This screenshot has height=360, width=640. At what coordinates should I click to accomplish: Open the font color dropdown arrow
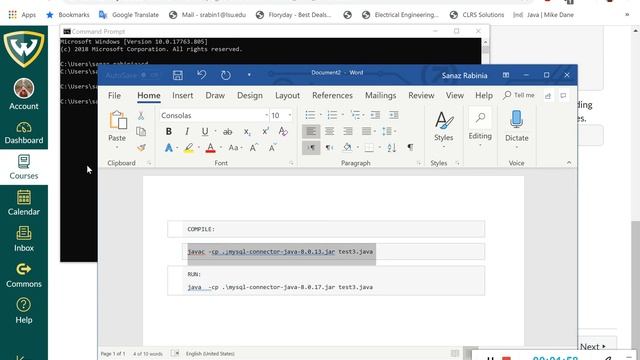click(221, 148)
